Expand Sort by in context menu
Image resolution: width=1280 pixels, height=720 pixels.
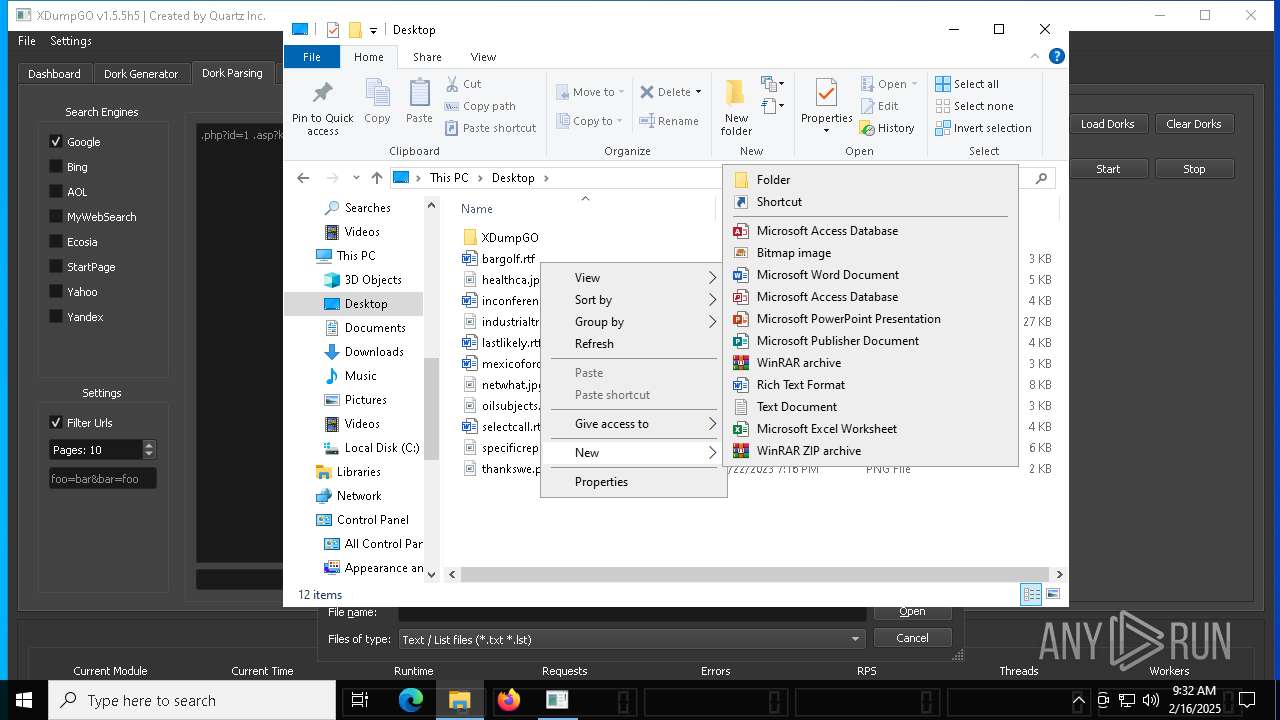click(633, 300)
